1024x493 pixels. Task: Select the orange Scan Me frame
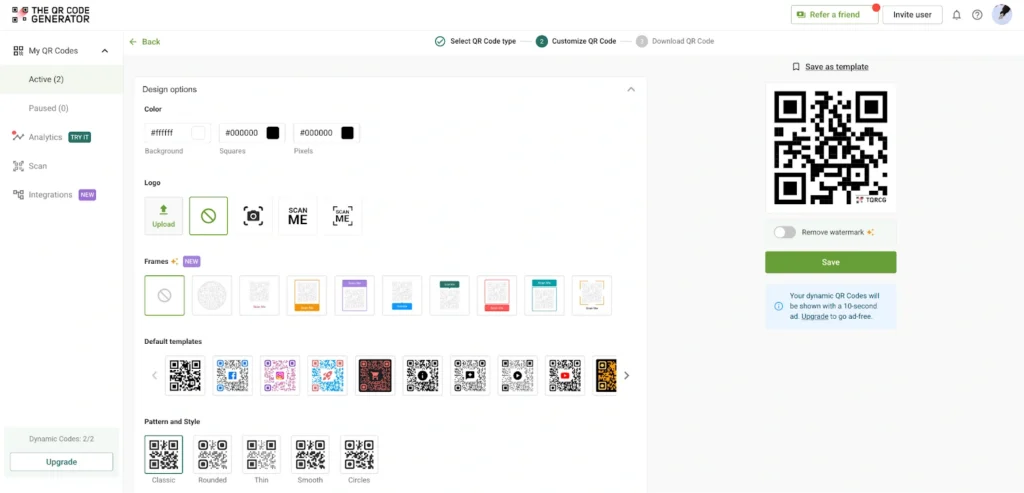click(307, 295)
